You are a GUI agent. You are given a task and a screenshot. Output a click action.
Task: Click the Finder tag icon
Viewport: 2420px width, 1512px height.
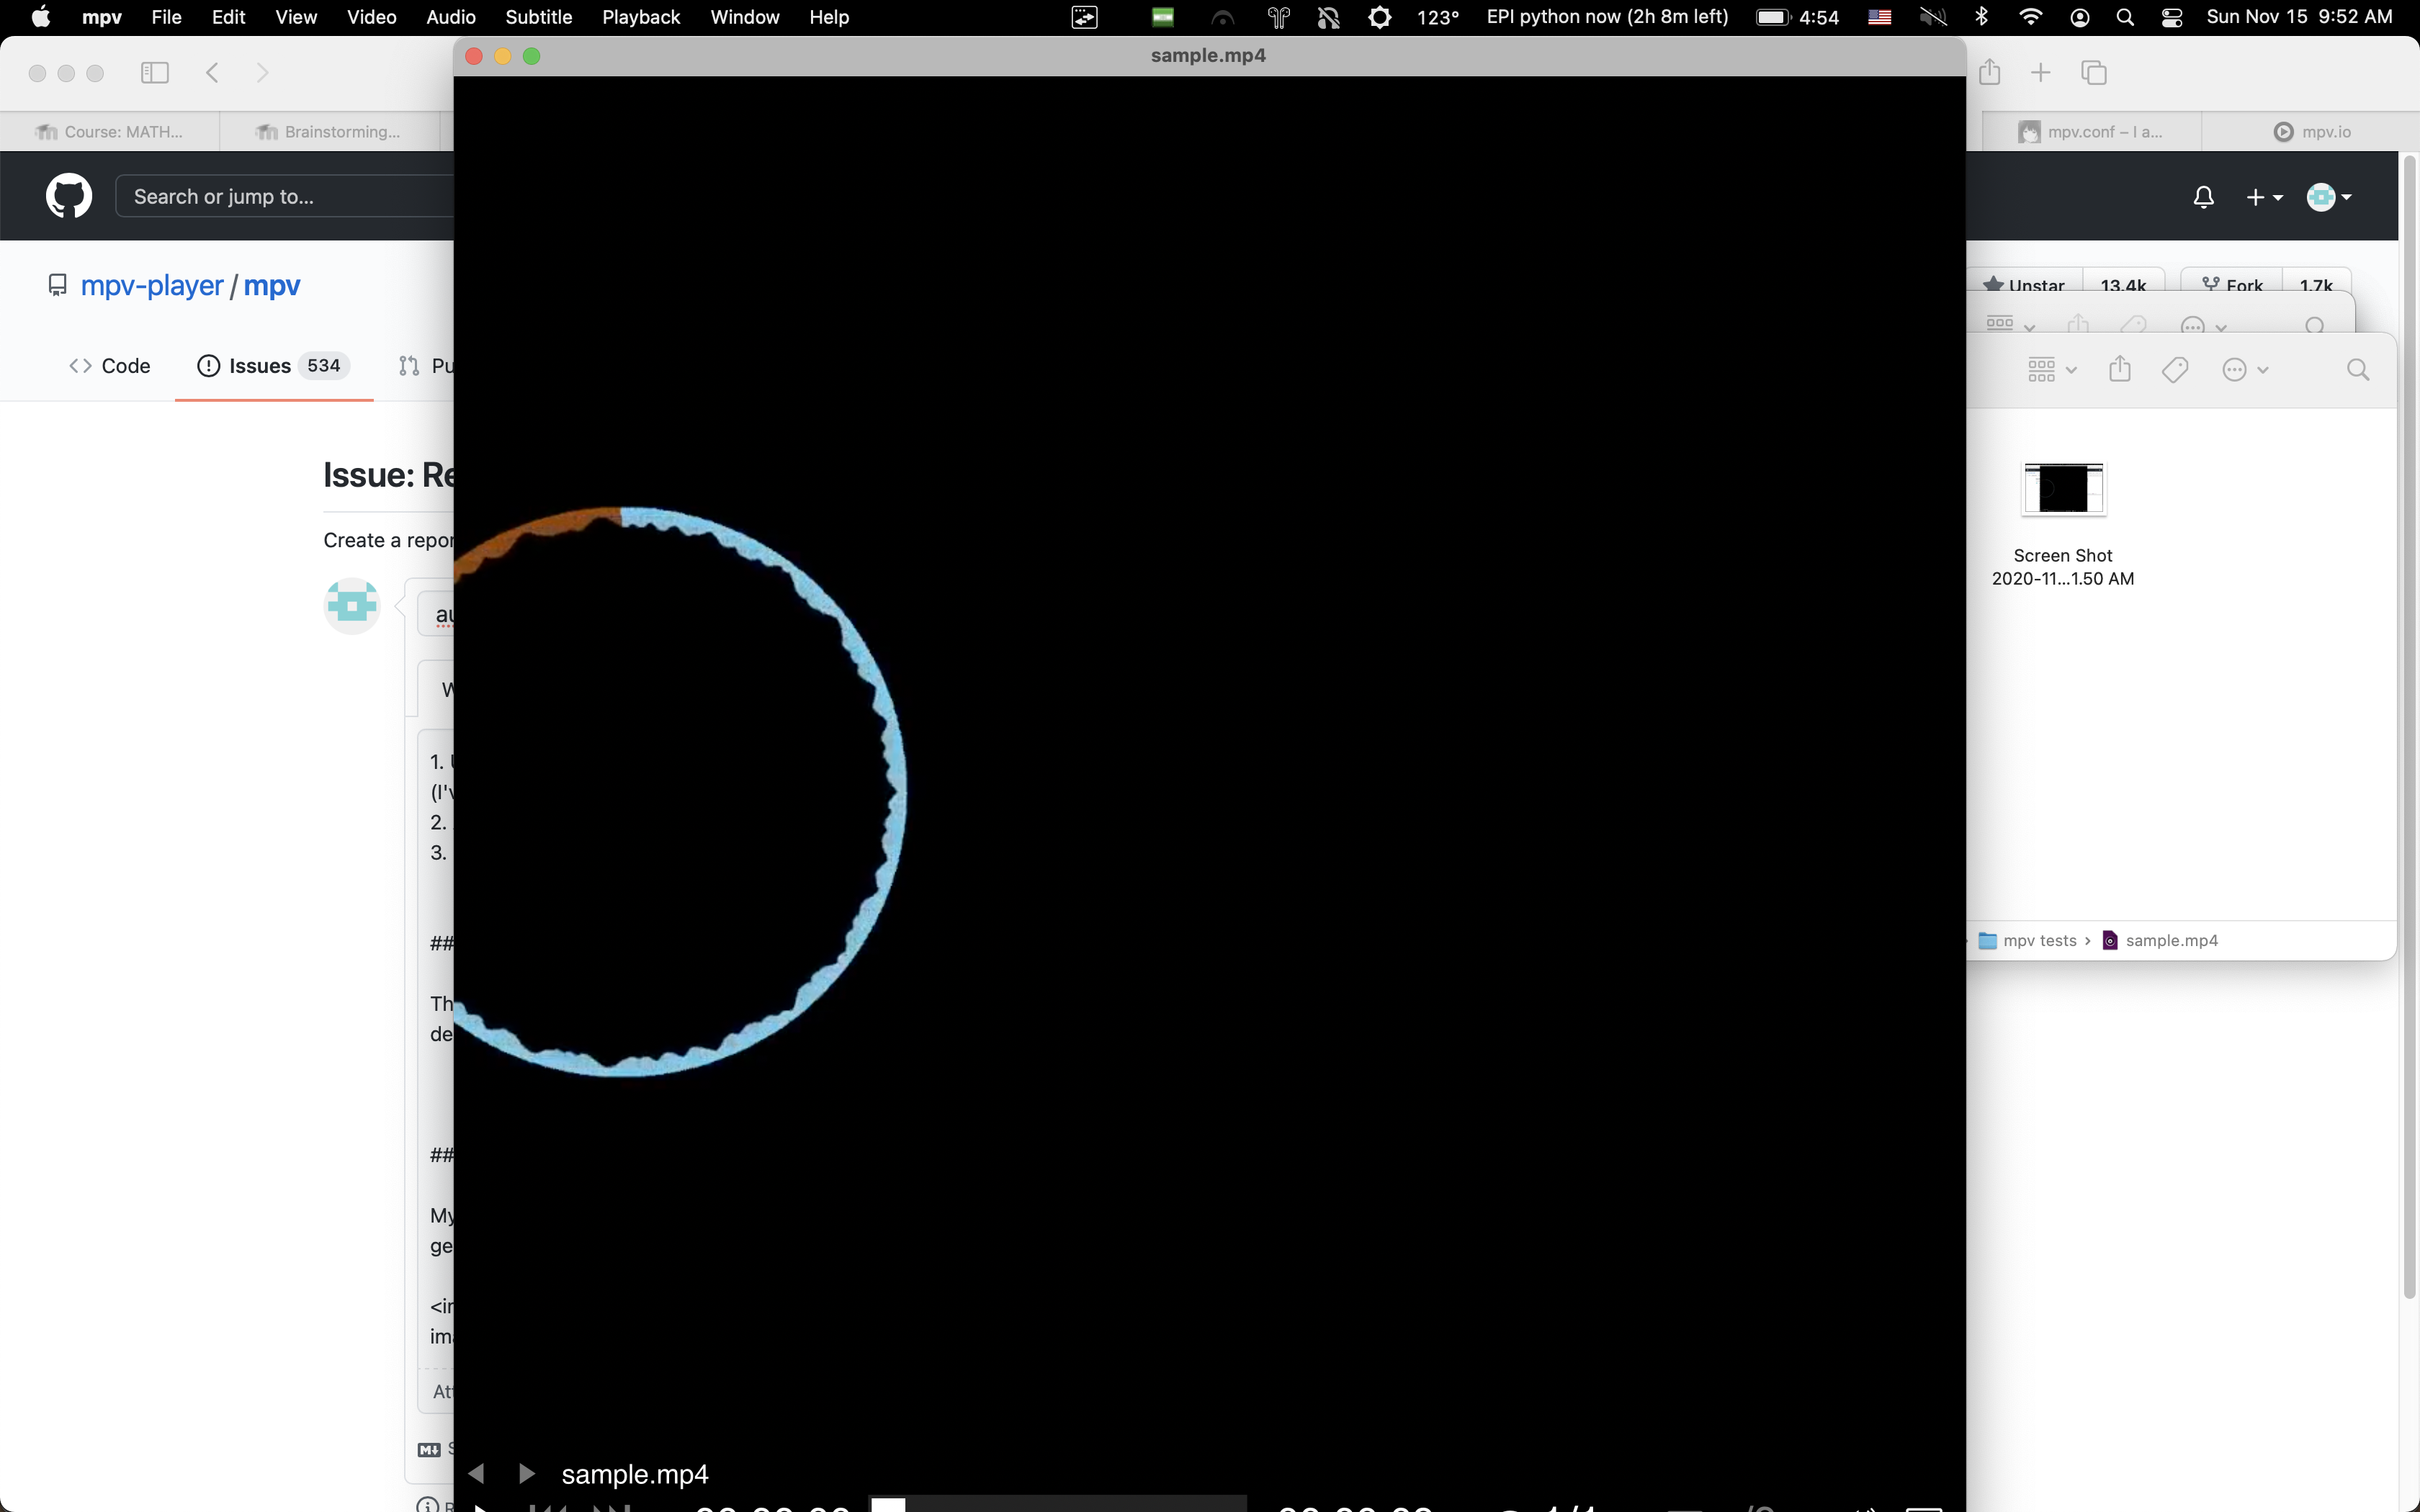[2175, 370]
